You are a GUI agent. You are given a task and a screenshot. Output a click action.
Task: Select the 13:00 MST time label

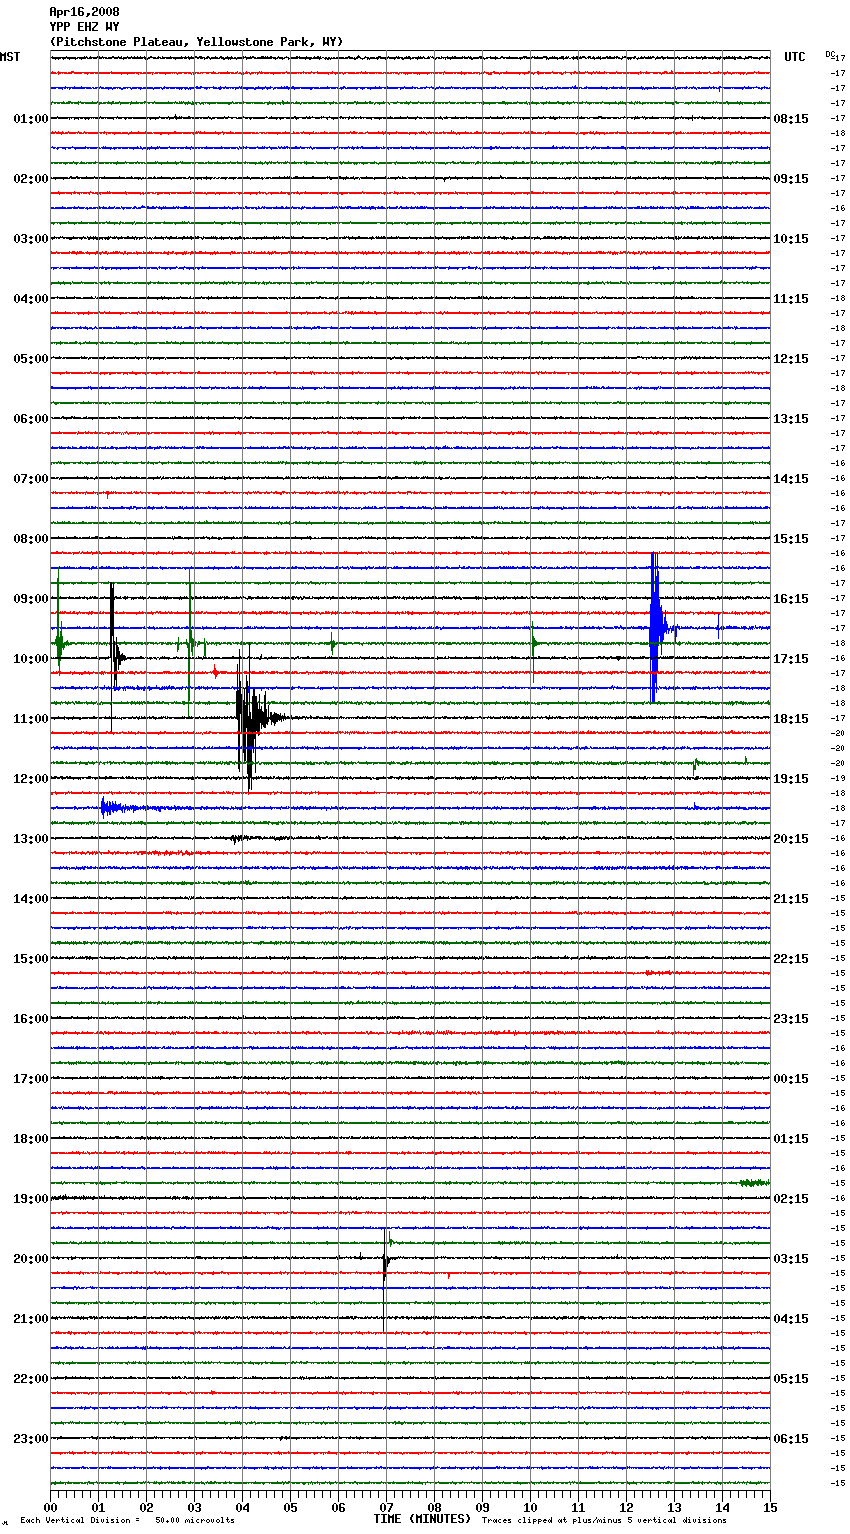click(x=31, y=839)
